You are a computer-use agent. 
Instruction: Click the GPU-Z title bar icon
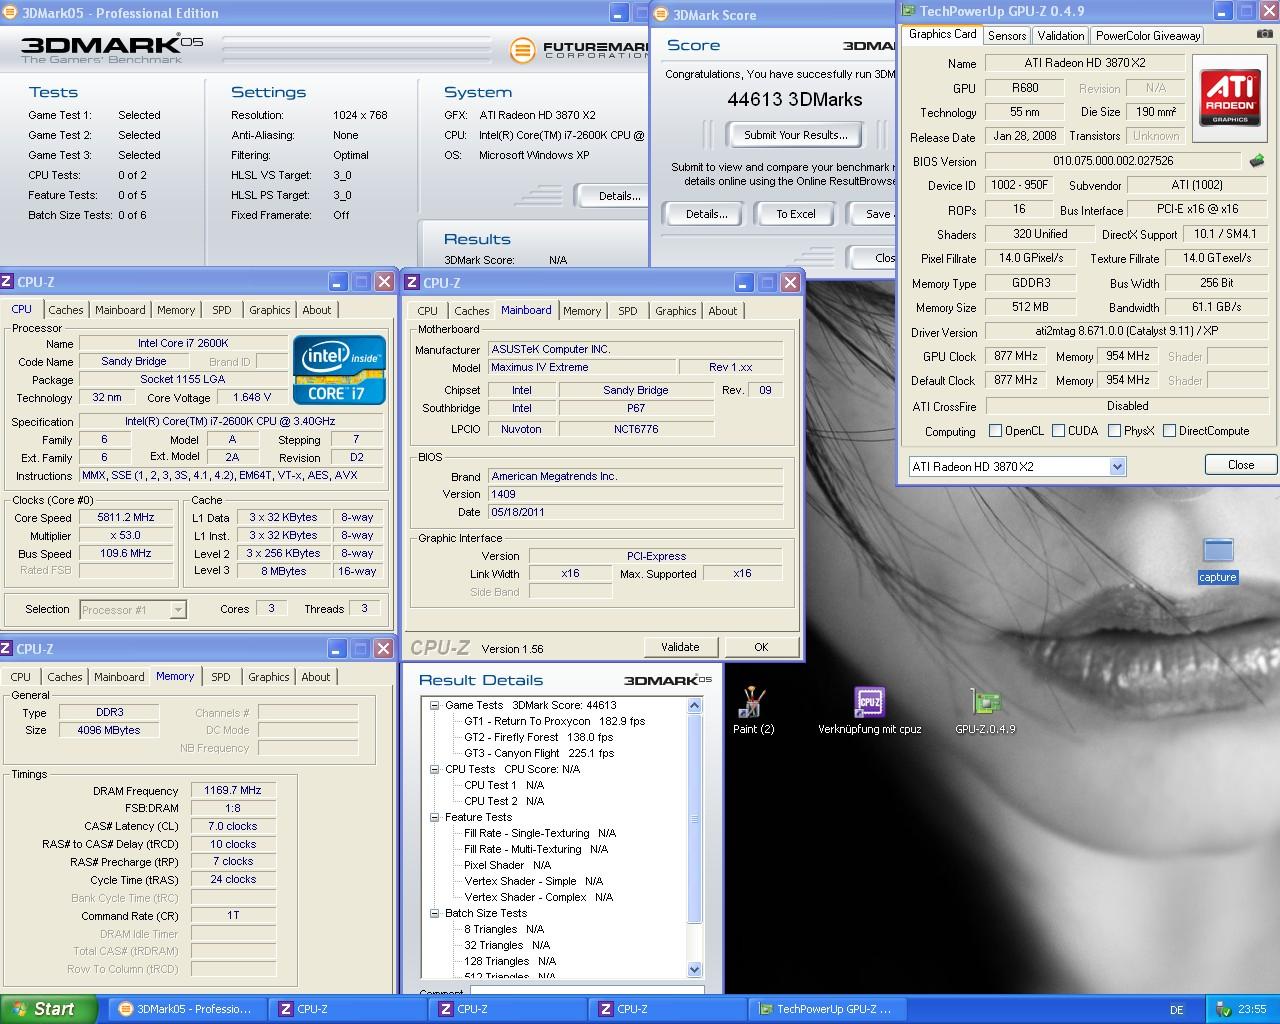pyautogui.click(x=908, y=11)
